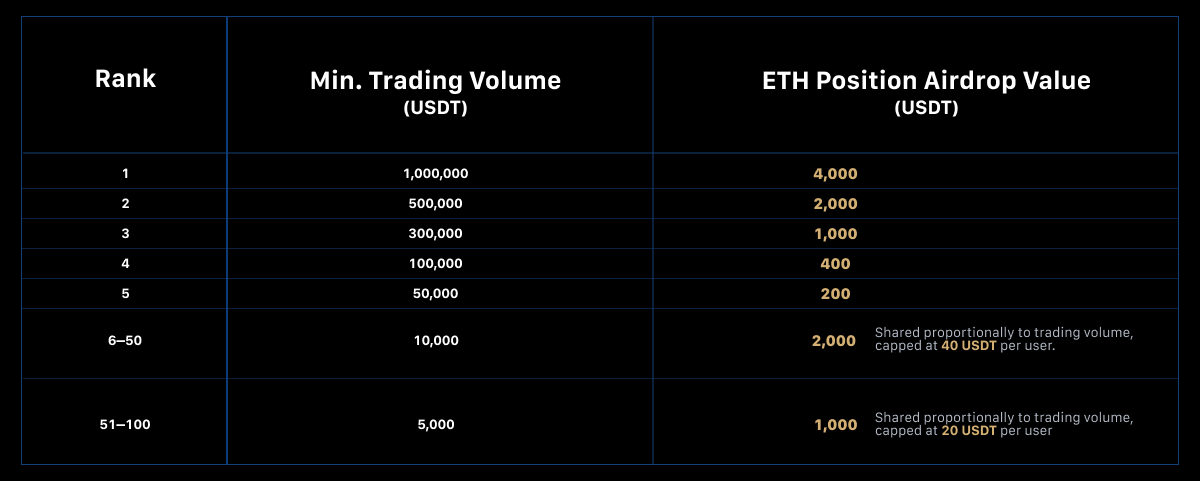Select the 1,000,000 trading volume cell
1200x481 pixels.
[435, 173]
